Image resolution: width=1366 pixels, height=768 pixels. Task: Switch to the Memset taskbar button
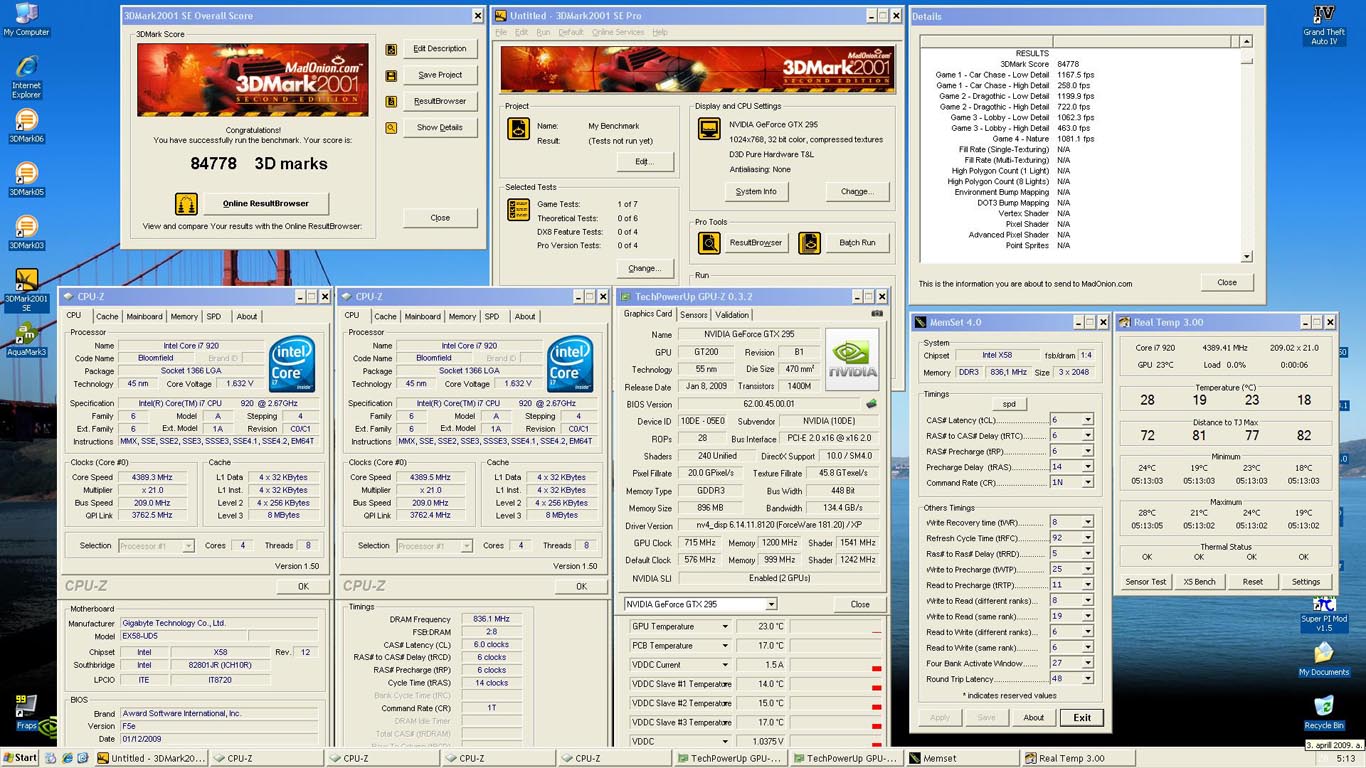[962, 759]
